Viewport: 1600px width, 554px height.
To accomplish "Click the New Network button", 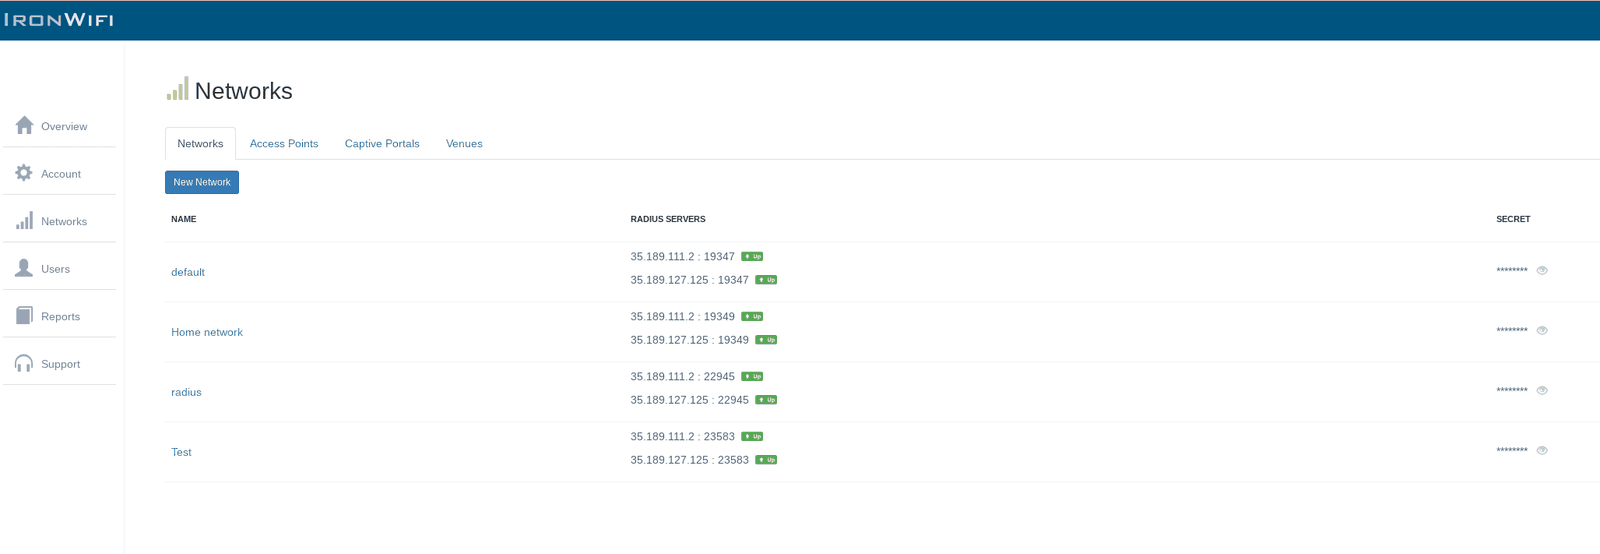I will coord(202,182).
